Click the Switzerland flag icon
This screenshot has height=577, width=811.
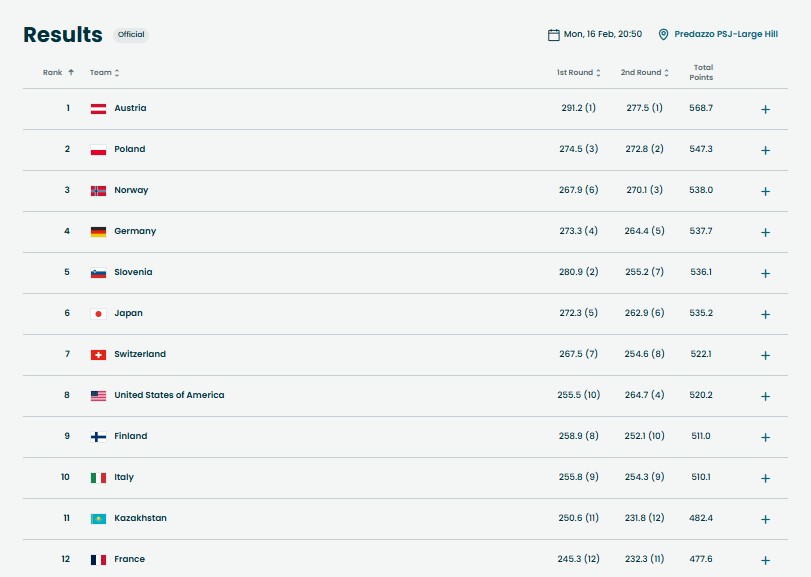click(x=98, y=354)
